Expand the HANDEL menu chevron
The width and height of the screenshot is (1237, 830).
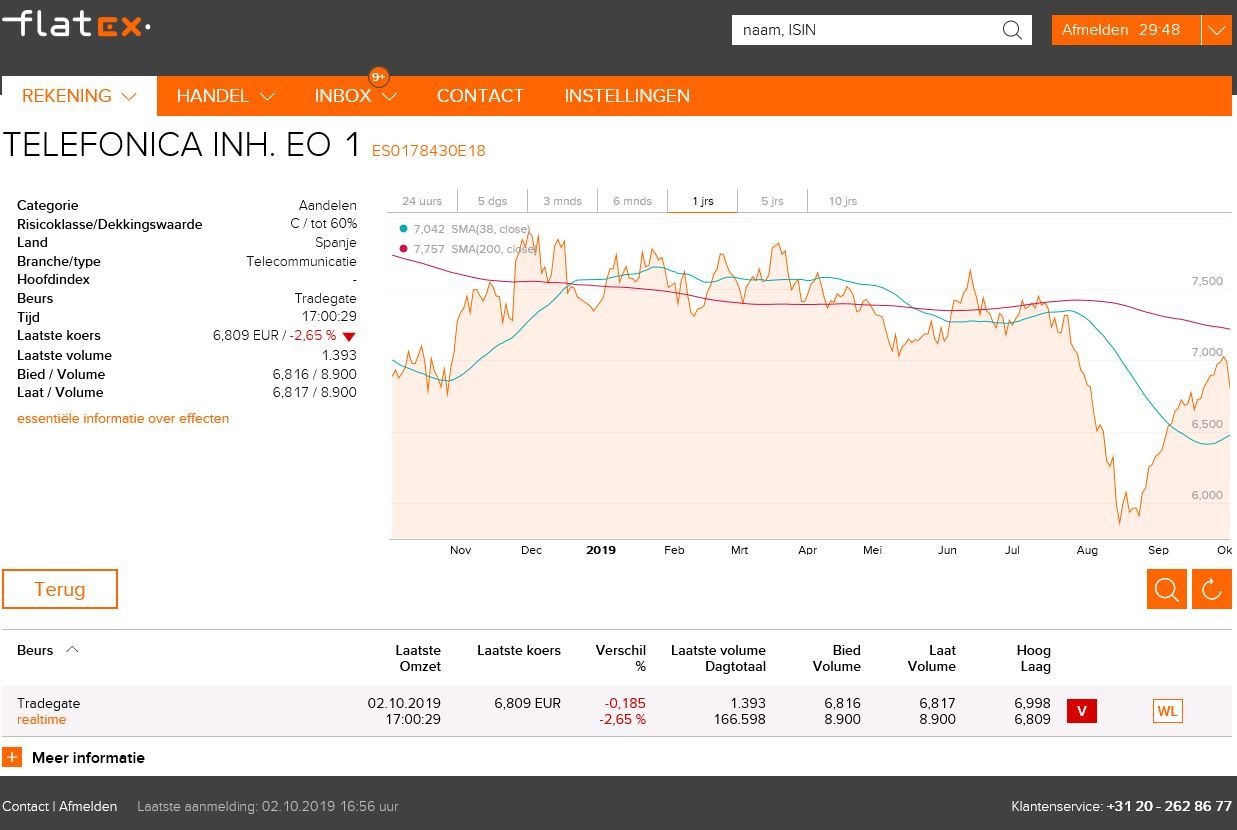click(267, 97)
